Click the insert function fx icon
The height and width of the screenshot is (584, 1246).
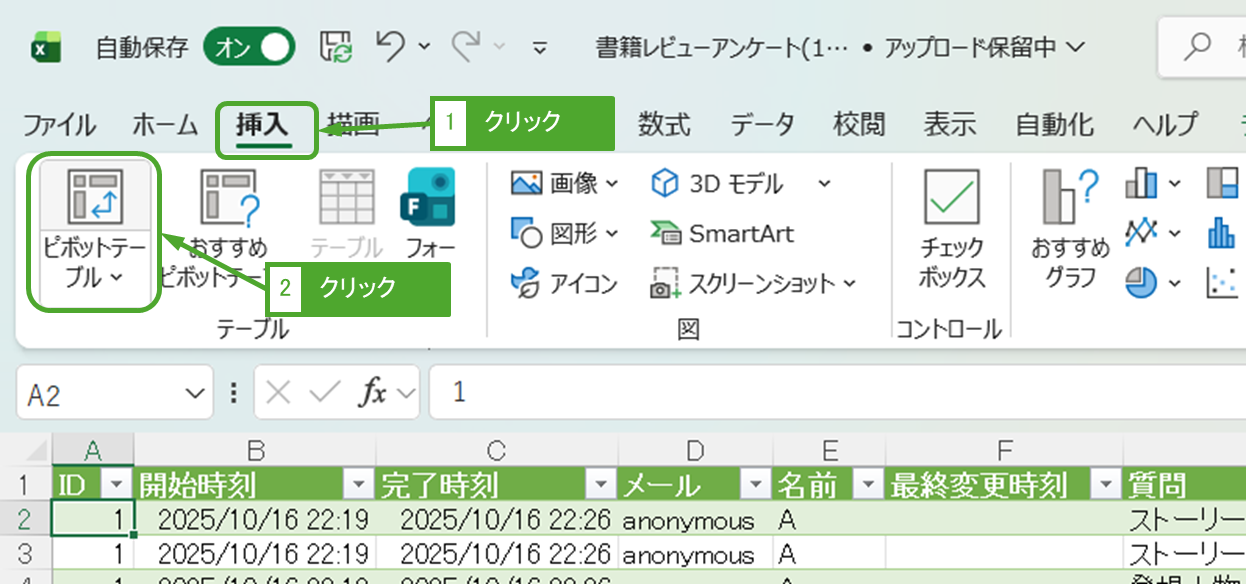tap(373, 393)
